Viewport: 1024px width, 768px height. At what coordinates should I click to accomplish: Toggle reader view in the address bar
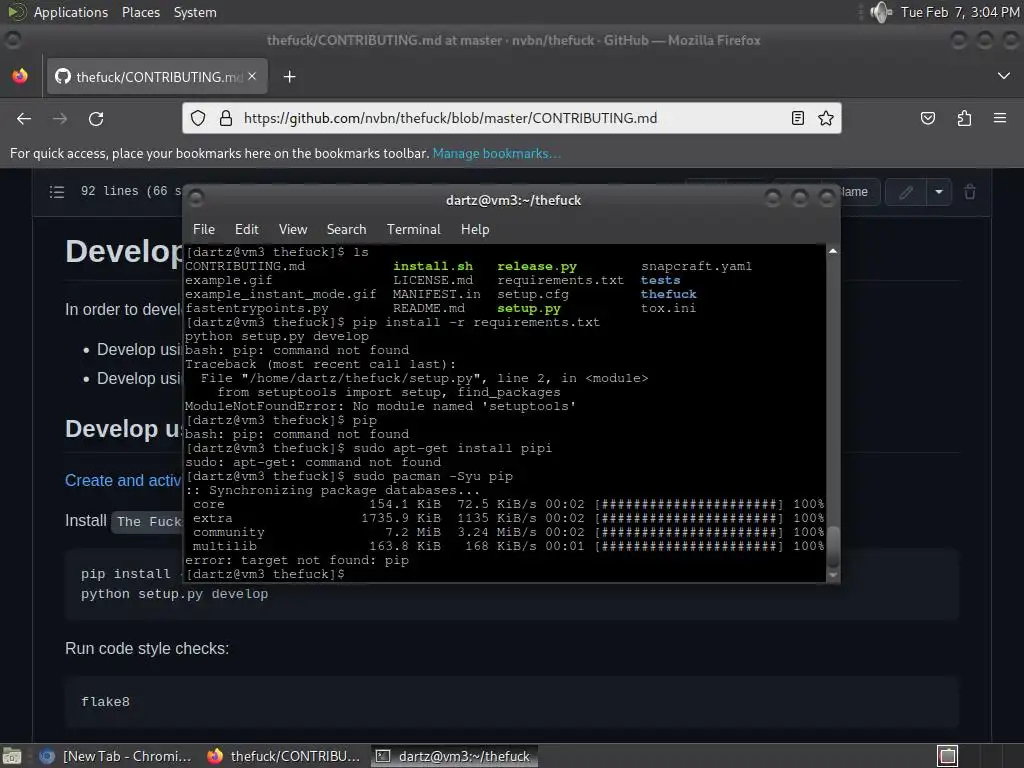click(x=797, y=118)
